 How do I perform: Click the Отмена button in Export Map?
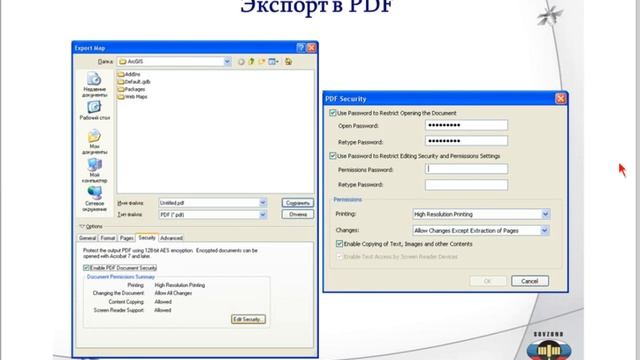[298, 214]
